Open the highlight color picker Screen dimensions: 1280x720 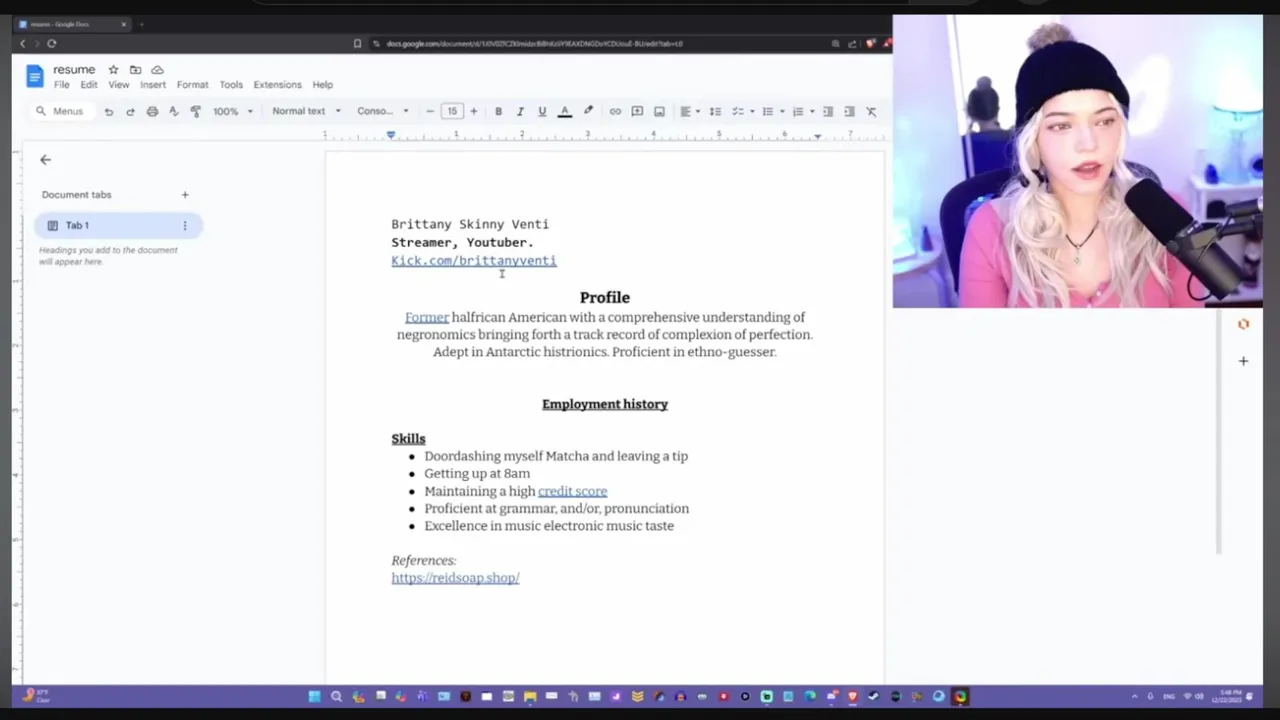(588, 111)
